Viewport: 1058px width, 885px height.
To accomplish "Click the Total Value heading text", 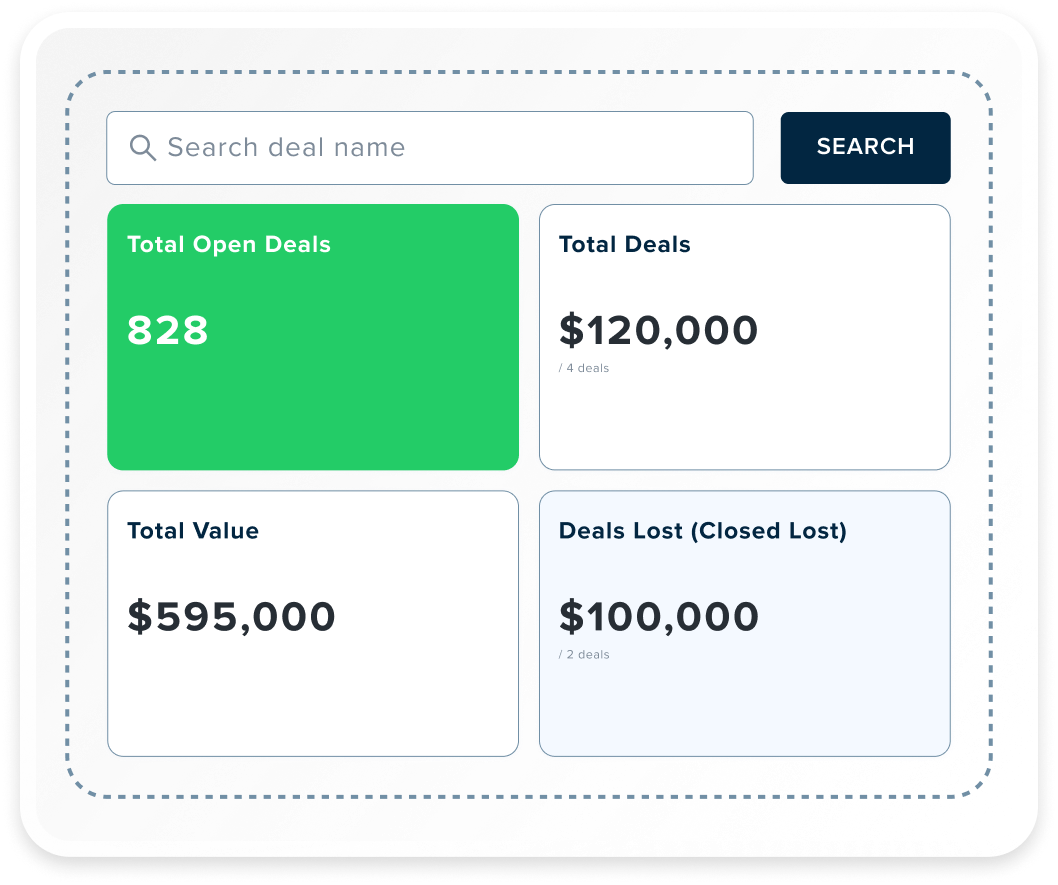I will [191, 531].
